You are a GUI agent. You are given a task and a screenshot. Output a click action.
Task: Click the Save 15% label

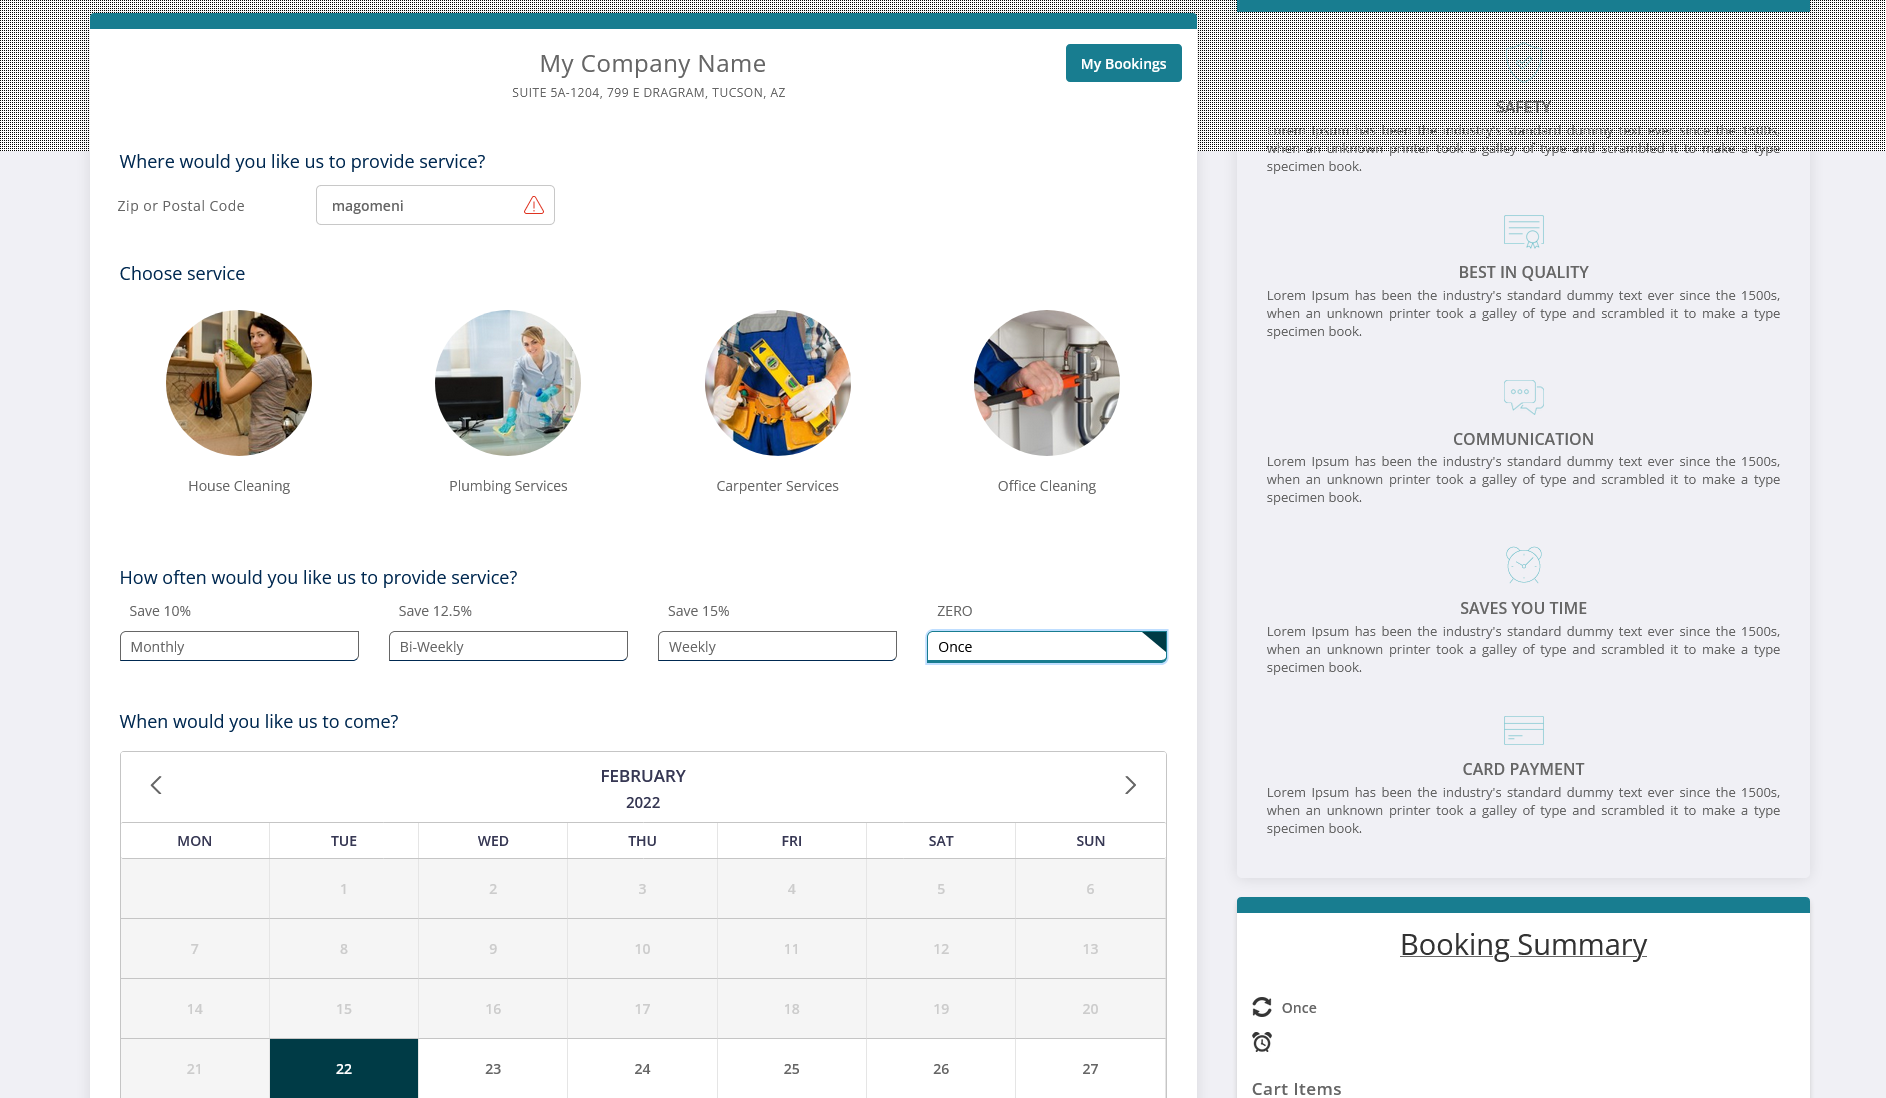click(x=699, y=611)
